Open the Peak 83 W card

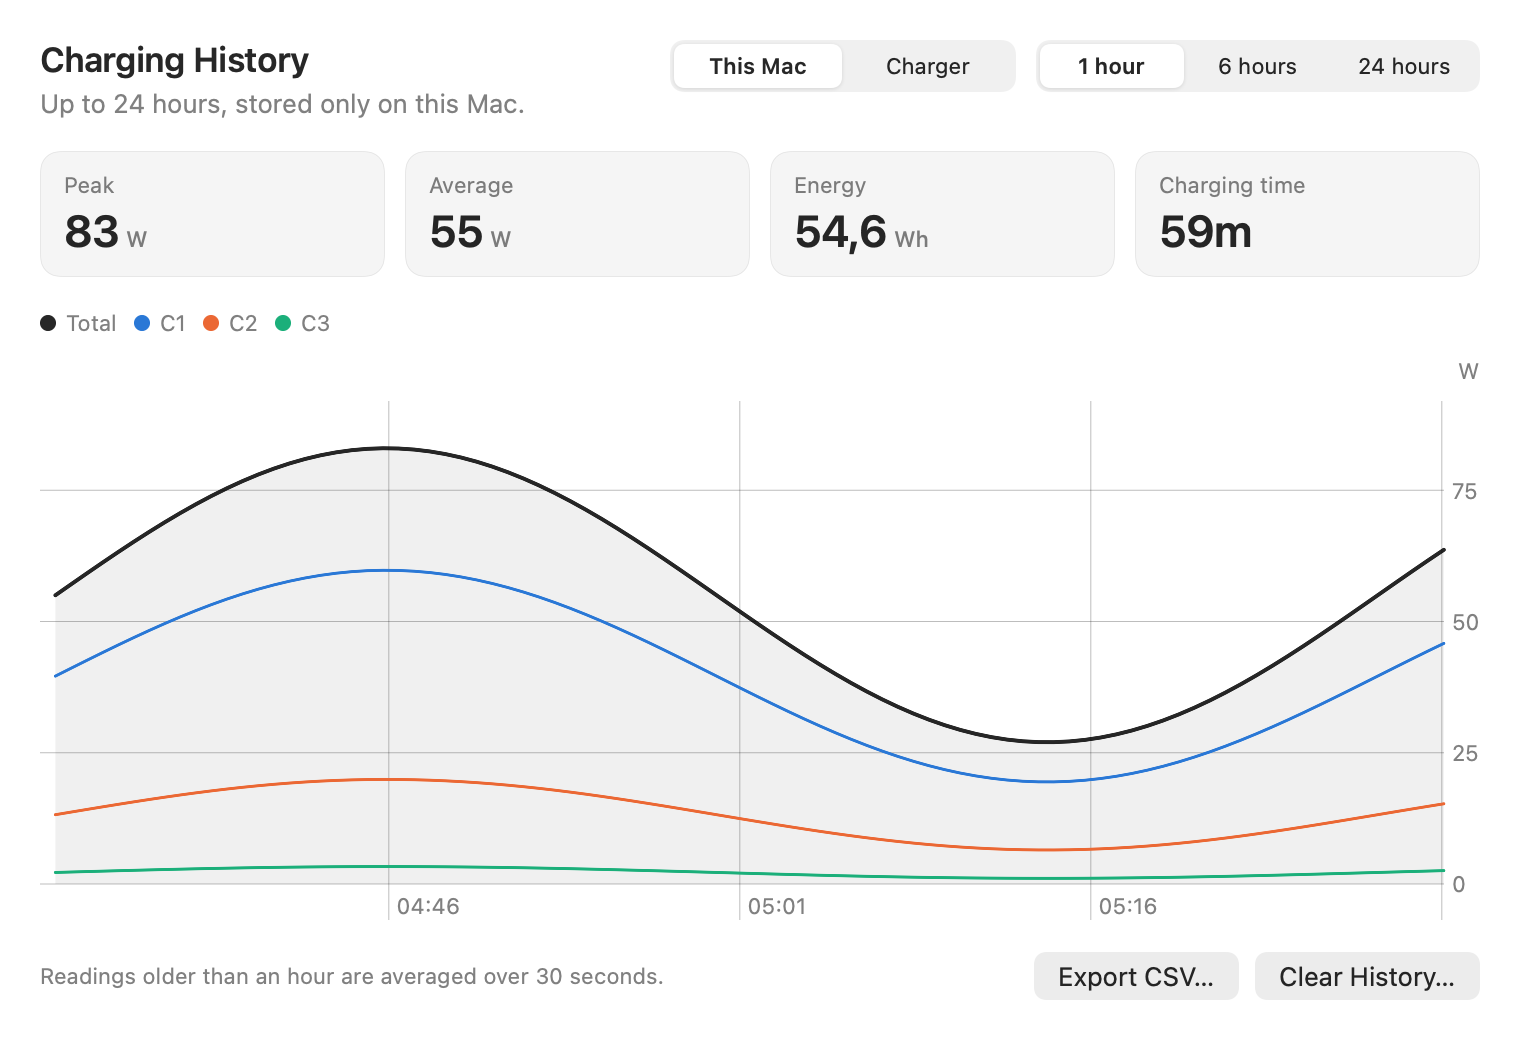point(212,214)
